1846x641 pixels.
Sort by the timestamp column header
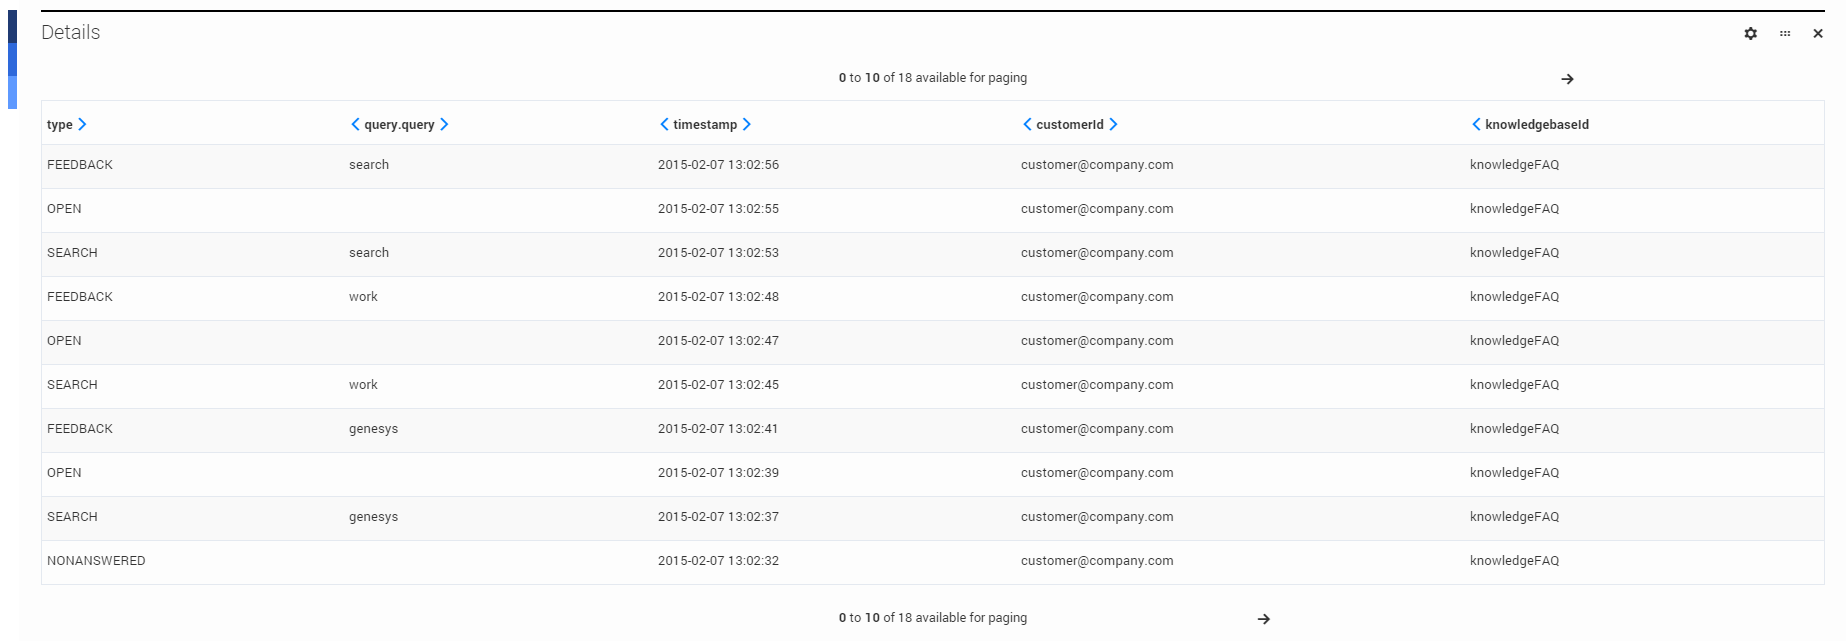pyautogui.click(x=704, y=125)
